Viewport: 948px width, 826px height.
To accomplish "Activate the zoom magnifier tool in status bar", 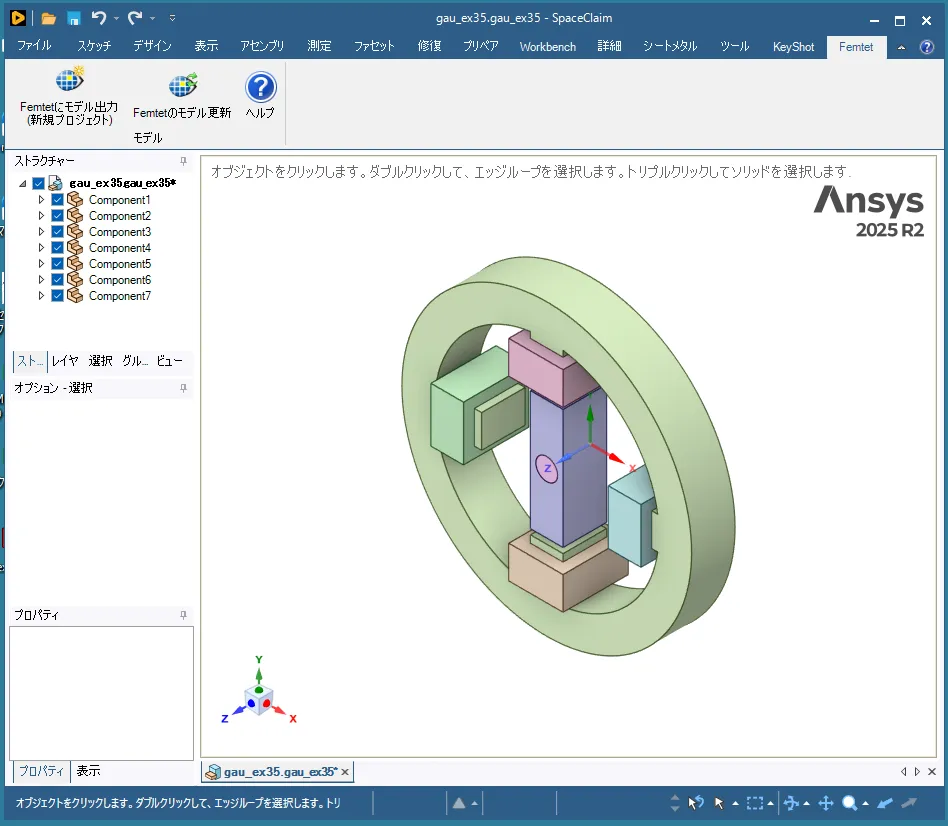I will [849, 803].
